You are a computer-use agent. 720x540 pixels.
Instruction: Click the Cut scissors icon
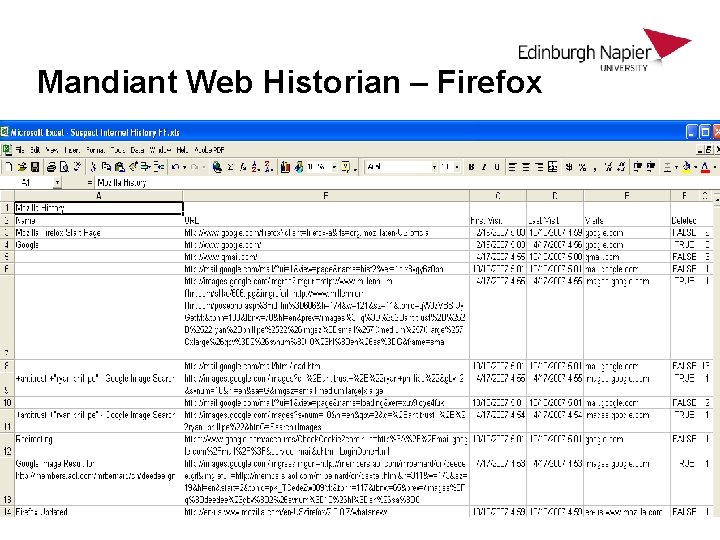coord(93,167)
